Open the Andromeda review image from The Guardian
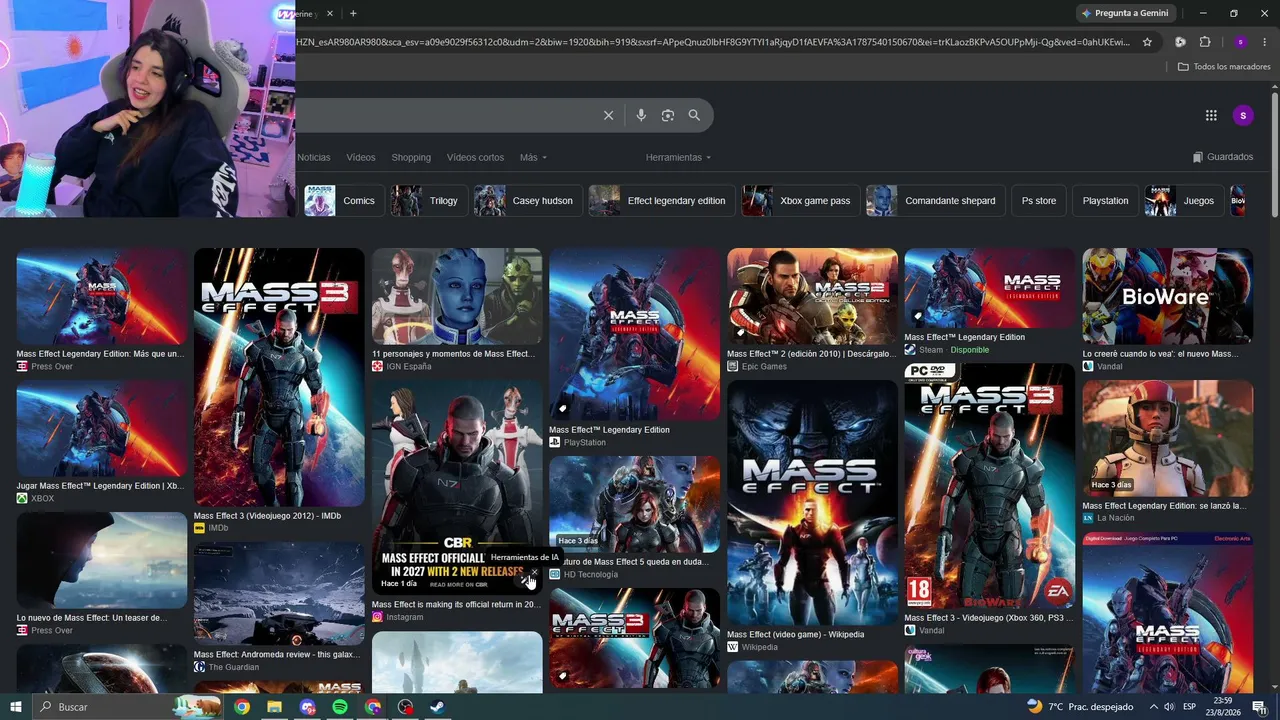The image size is (1280, 720). [279, 594]
